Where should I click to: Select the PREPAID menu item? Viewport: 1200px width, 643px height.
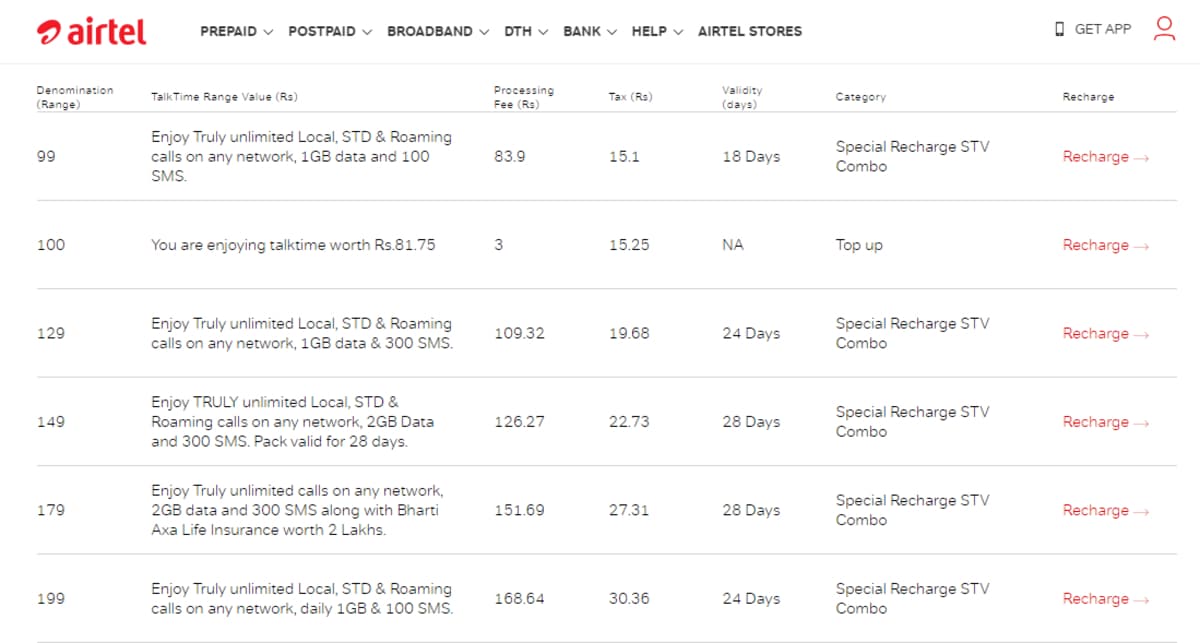[x=229, y=31]
